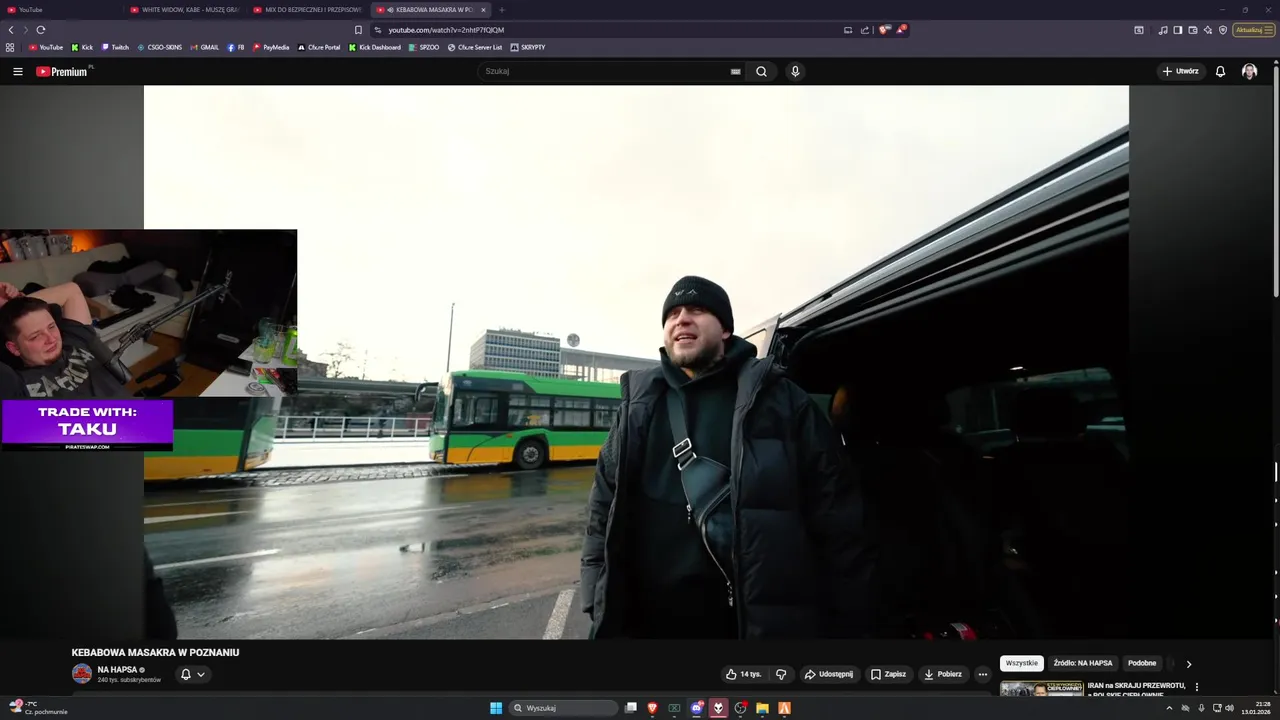Select the Podobne filter chip

[1142, 663]
